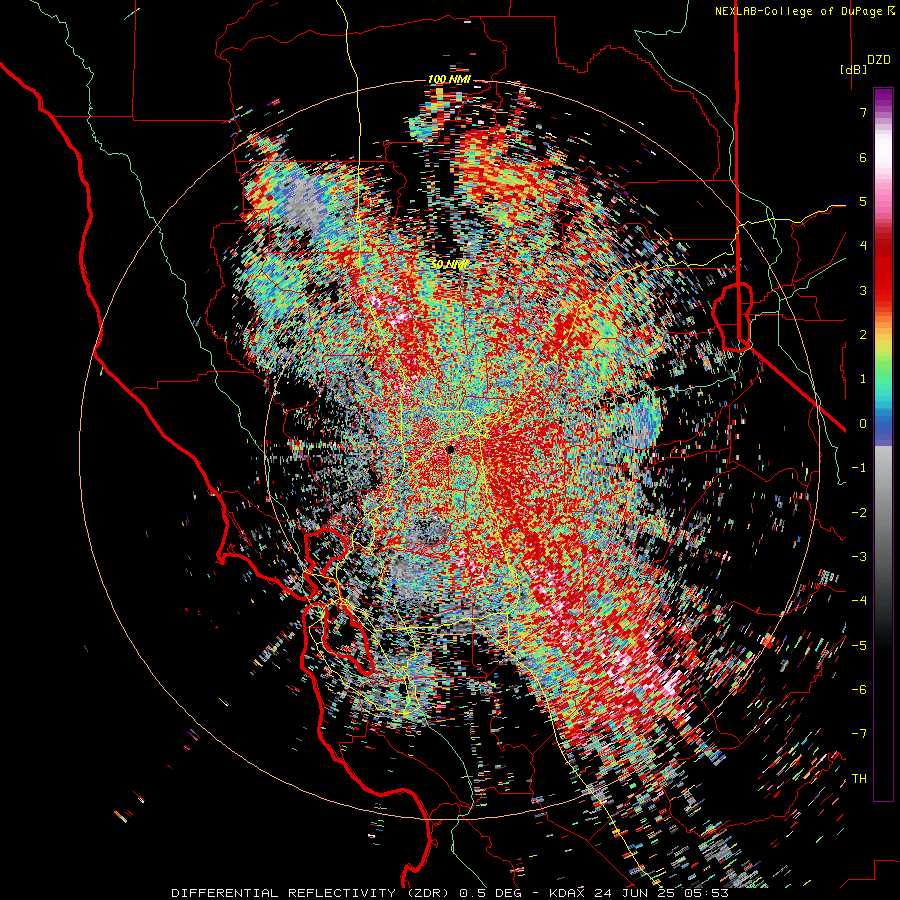Click the 5 value on the color scale
This screenshot has height=900, width=900.
pos(863,201)
